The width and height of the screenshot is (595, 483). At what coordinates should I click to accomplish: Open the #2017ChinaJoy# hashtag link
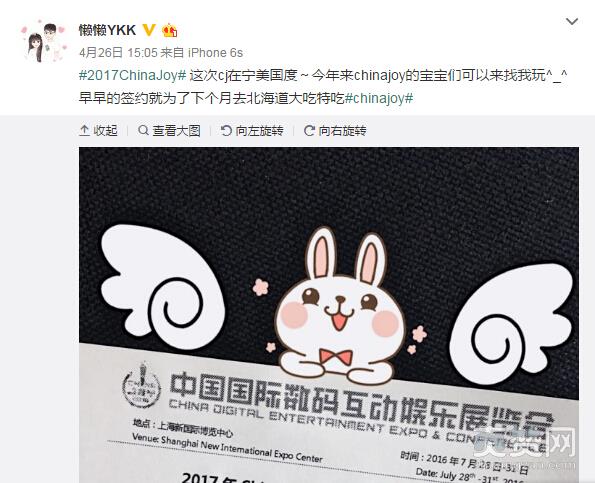tap(132, 75)
